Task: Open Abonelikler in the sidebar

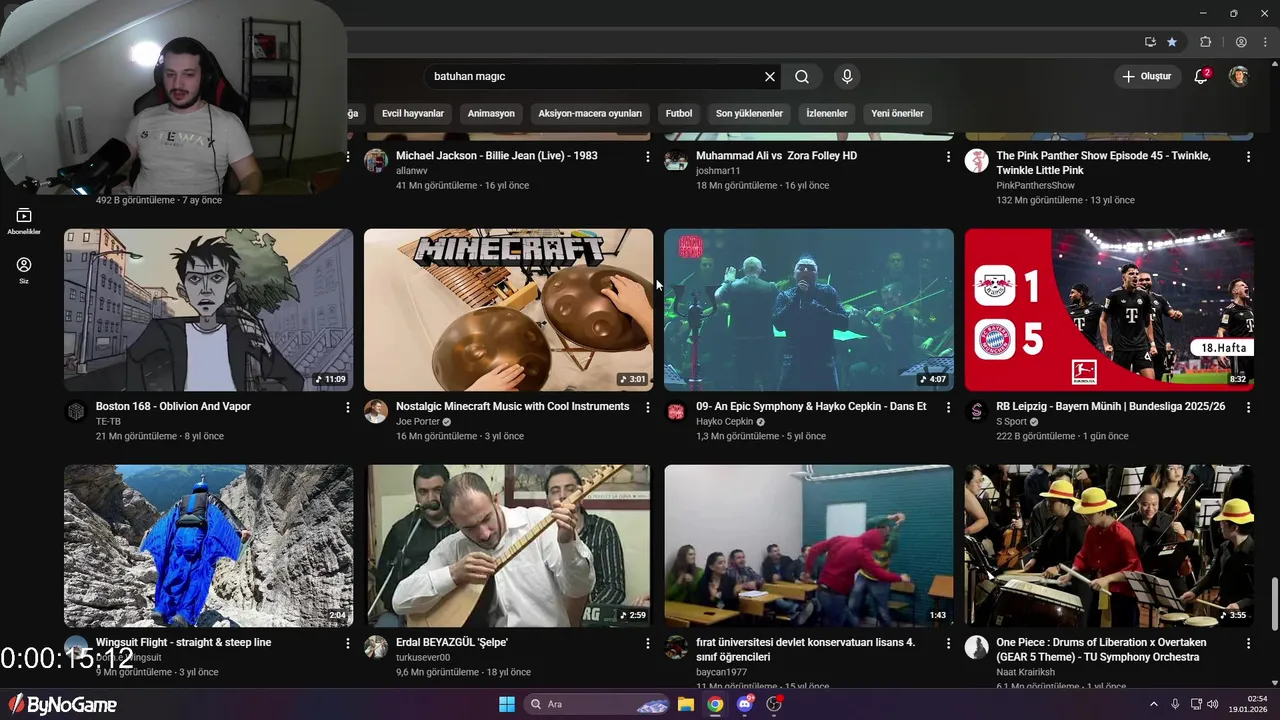Action: coord(24,221)
